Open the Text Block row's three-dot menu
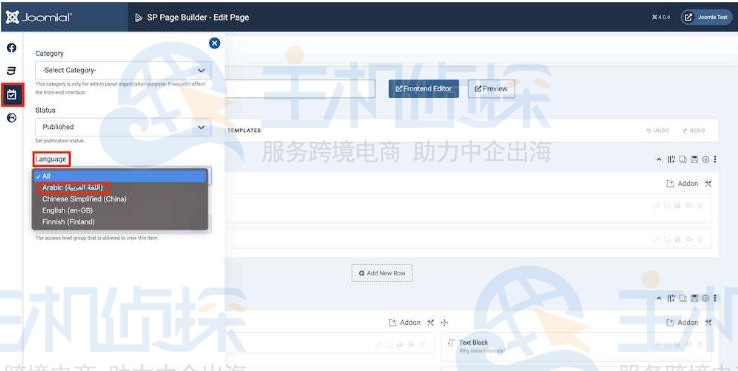 pos(715,298)
